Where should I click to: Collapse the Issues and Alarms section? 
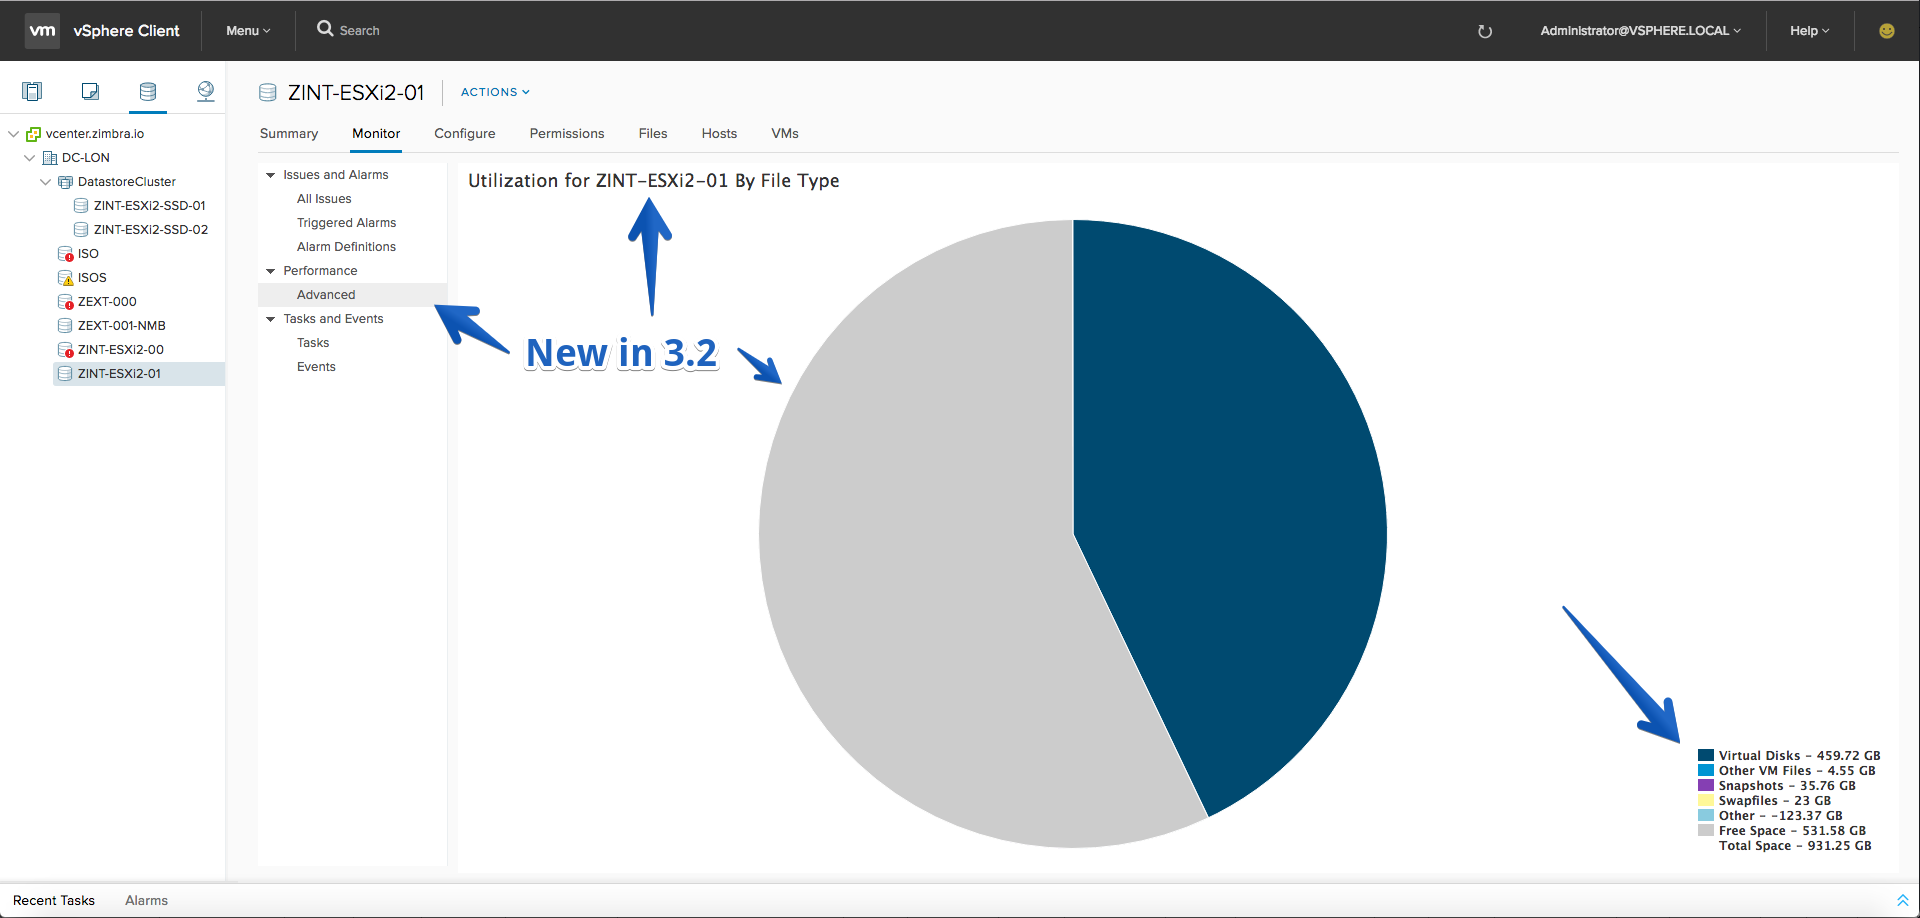270,175
